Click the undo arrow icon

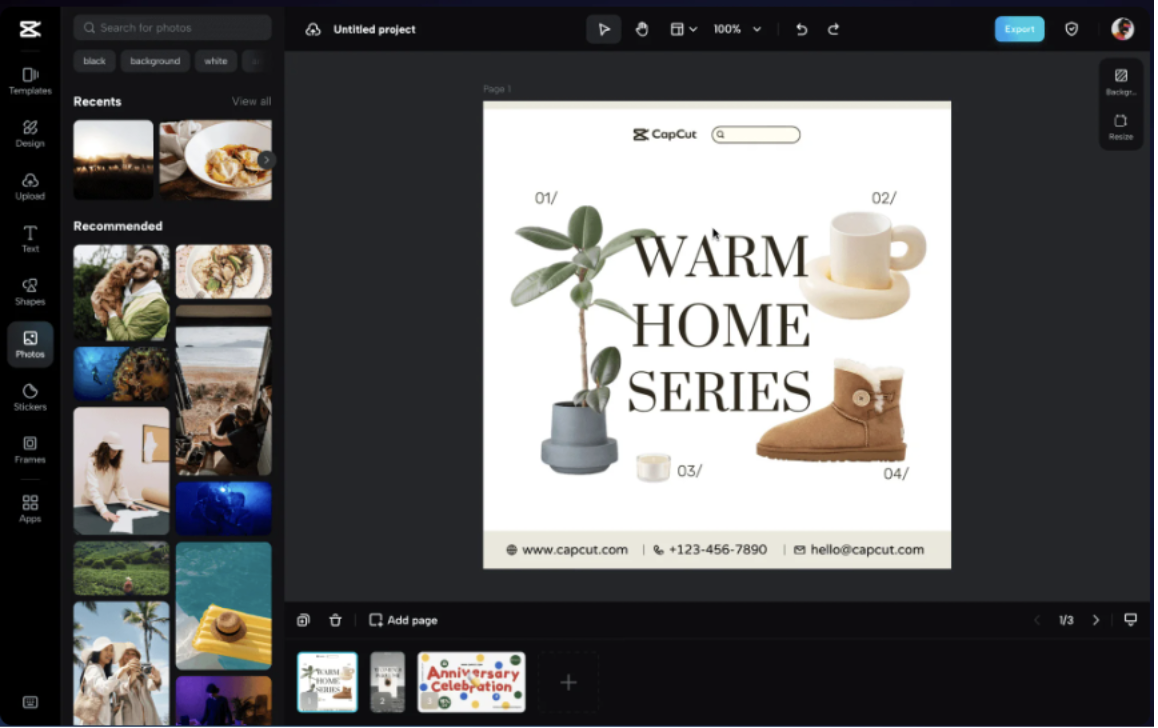click(x=801, y=29)
